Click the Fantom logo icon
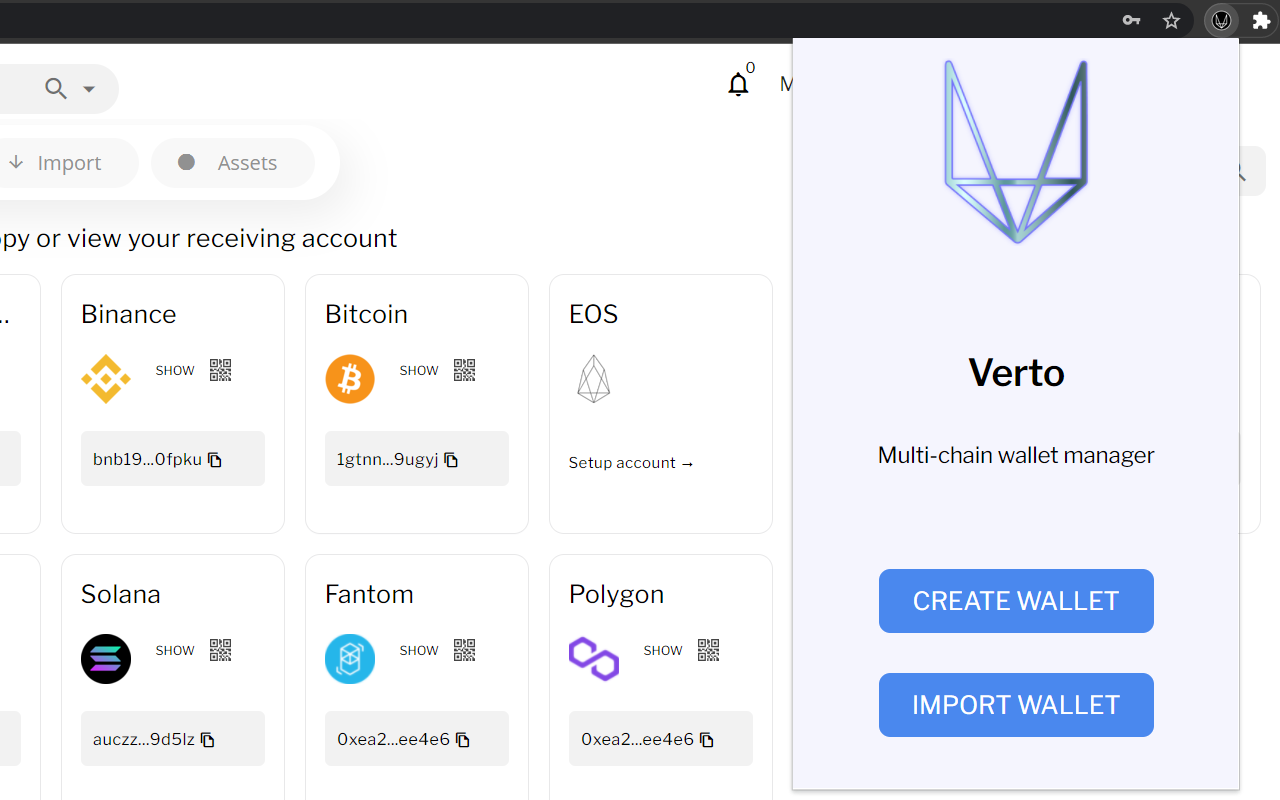The height and width of the screenshot is (800, 1280). pyautogui.click(x=350, y=659)
